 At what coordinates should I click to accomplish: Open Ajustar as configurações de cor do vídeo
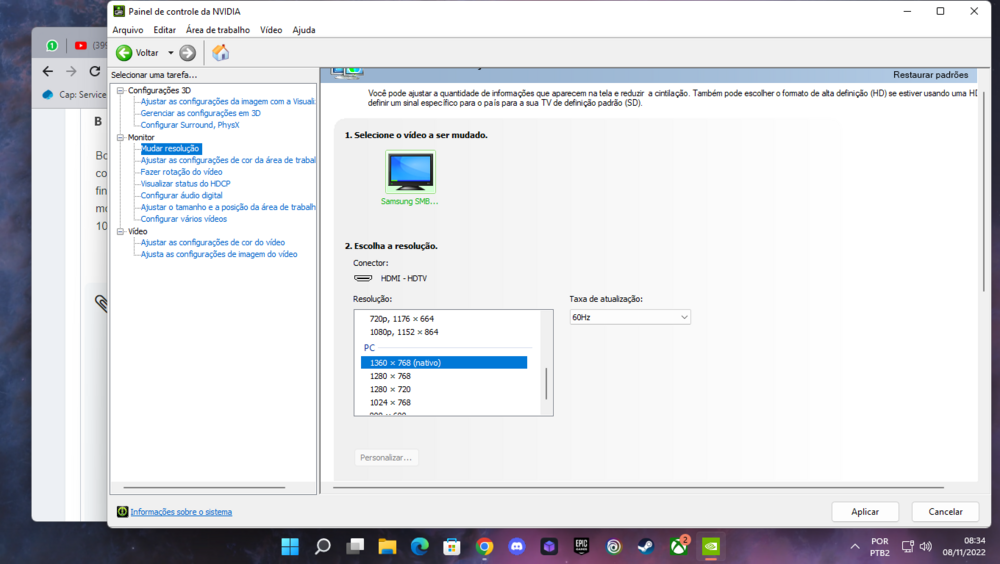pyautogui.click(x=212, y=242)
